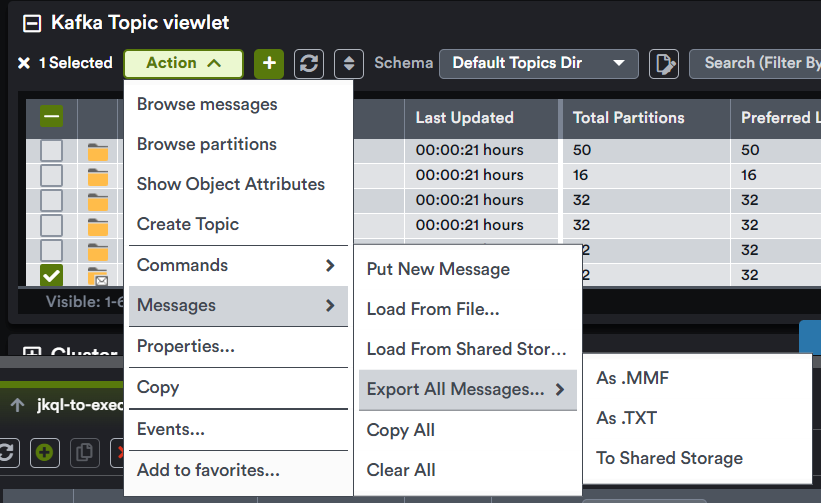Image resolution: width=821 pixels, height=503 pixels.
Task: Open Properties... from the menu
Action: 238,346
